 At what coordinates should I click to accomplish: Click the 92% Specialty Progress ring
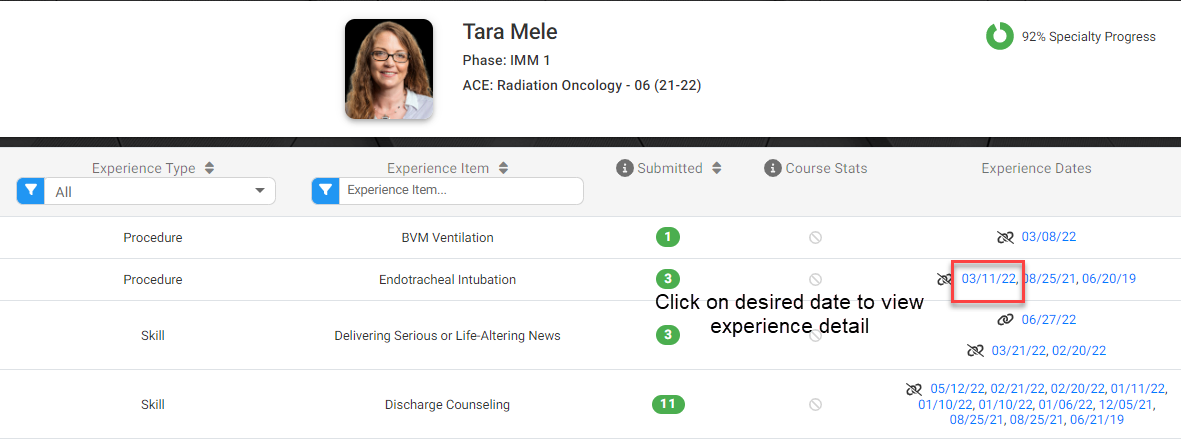pos(1000,36)
